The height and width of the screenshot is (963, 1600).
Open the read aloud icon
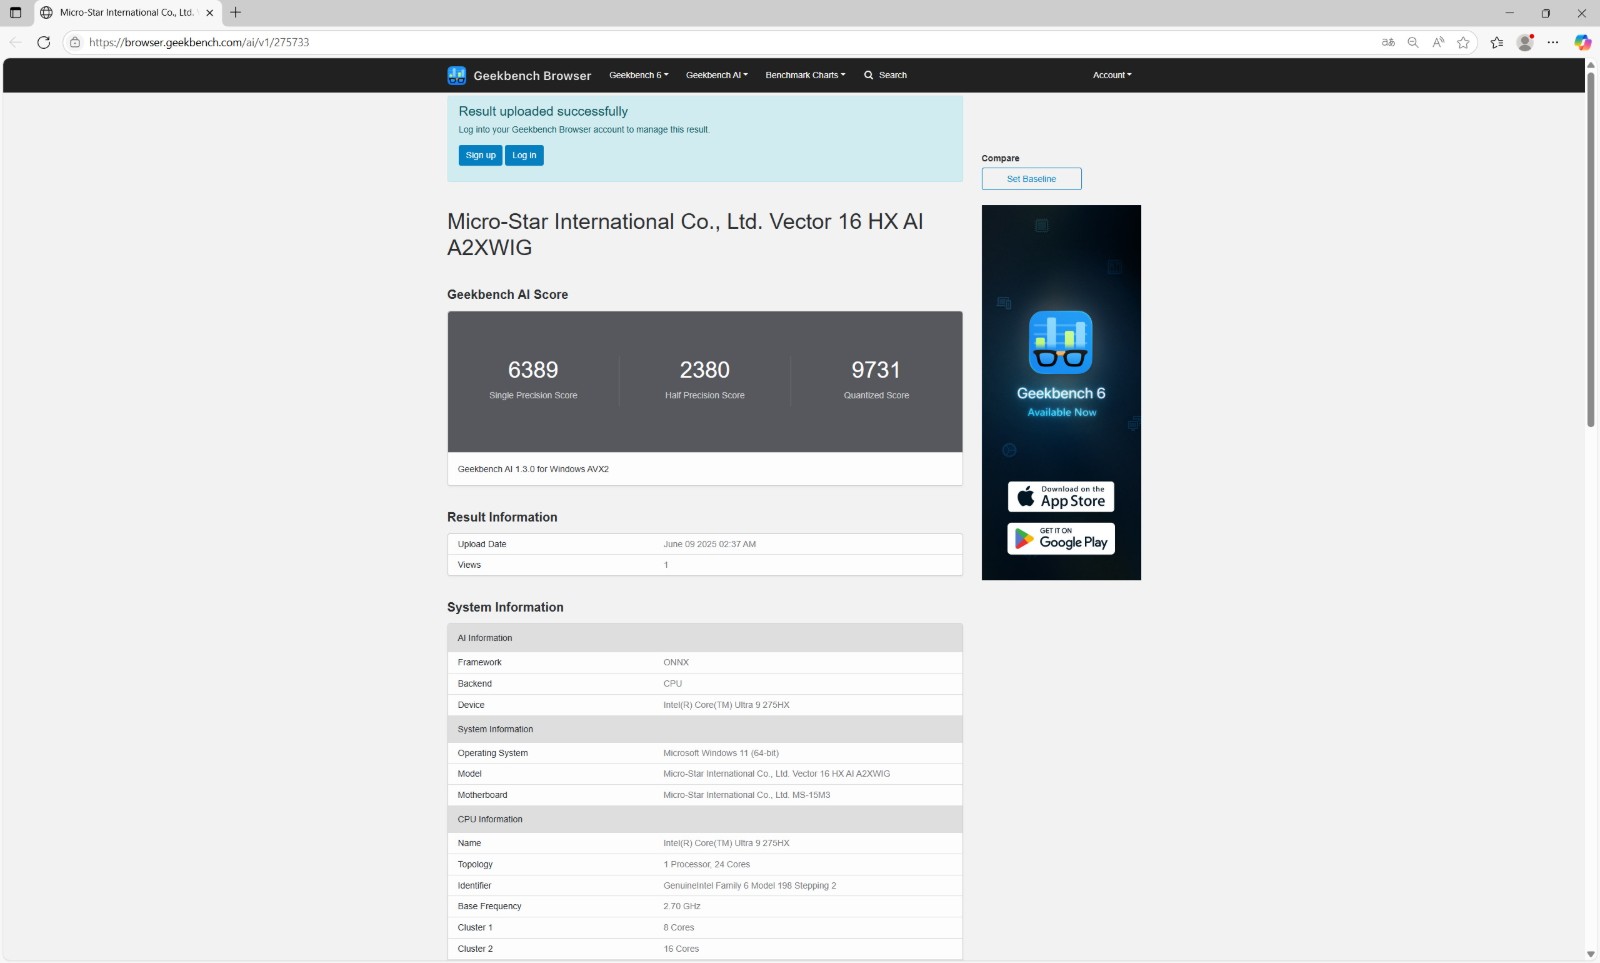click(x=1438, y=42)
